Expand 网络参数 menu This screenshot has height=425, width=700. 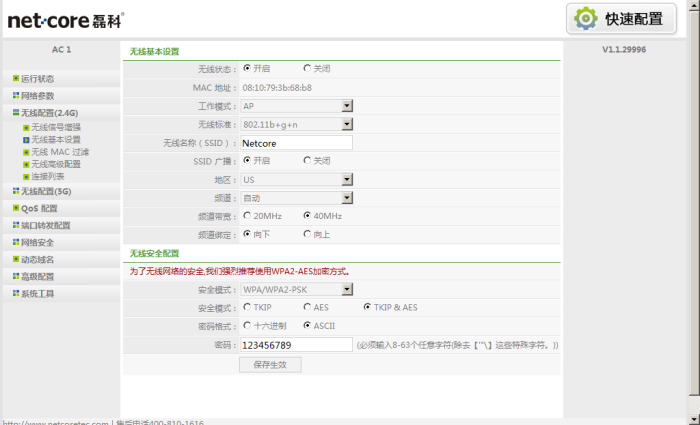[38, 96]
